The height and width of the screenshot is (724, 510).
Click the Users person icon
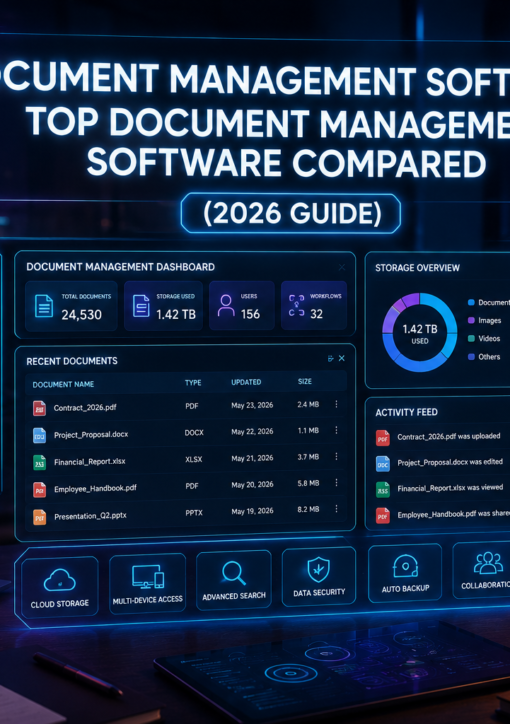coord(226,305)
